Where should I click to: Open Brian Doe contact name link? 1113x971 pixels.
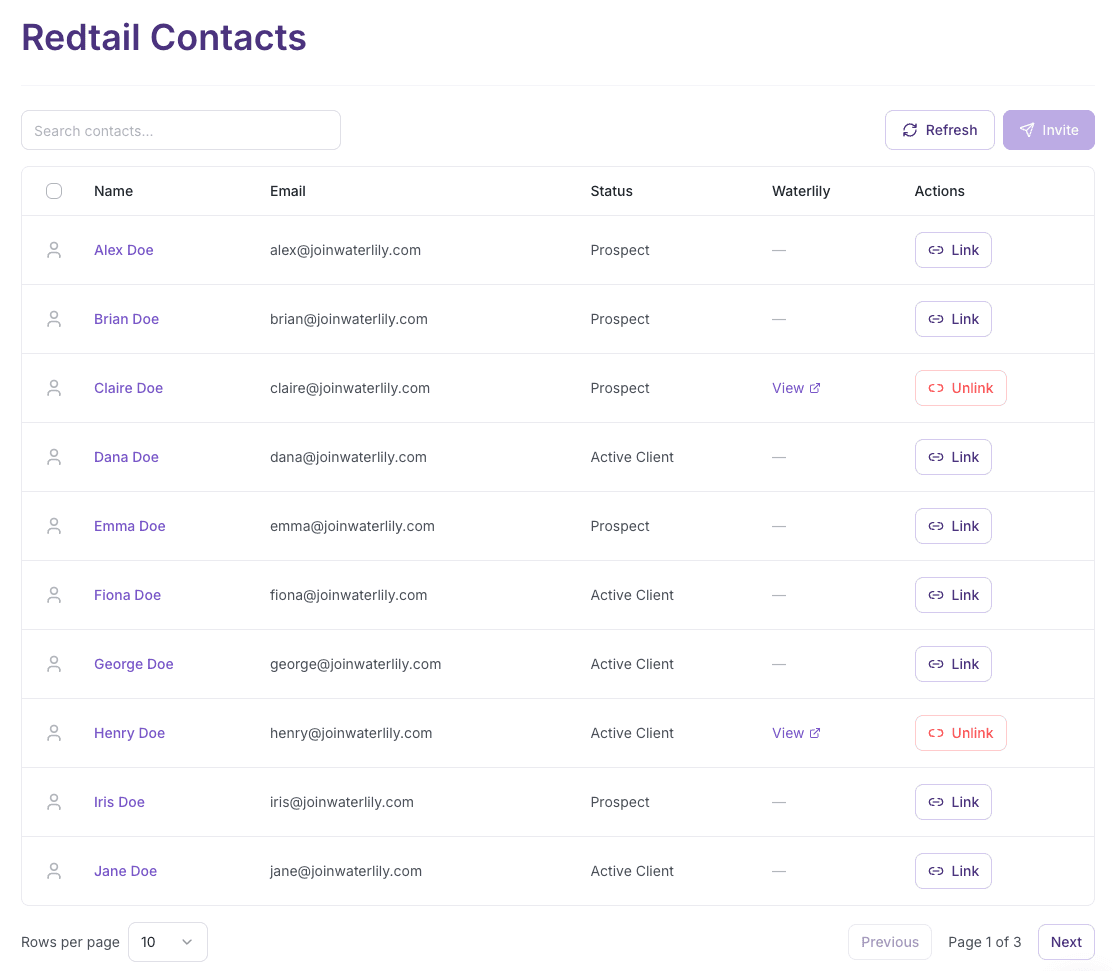click(126, 319)
